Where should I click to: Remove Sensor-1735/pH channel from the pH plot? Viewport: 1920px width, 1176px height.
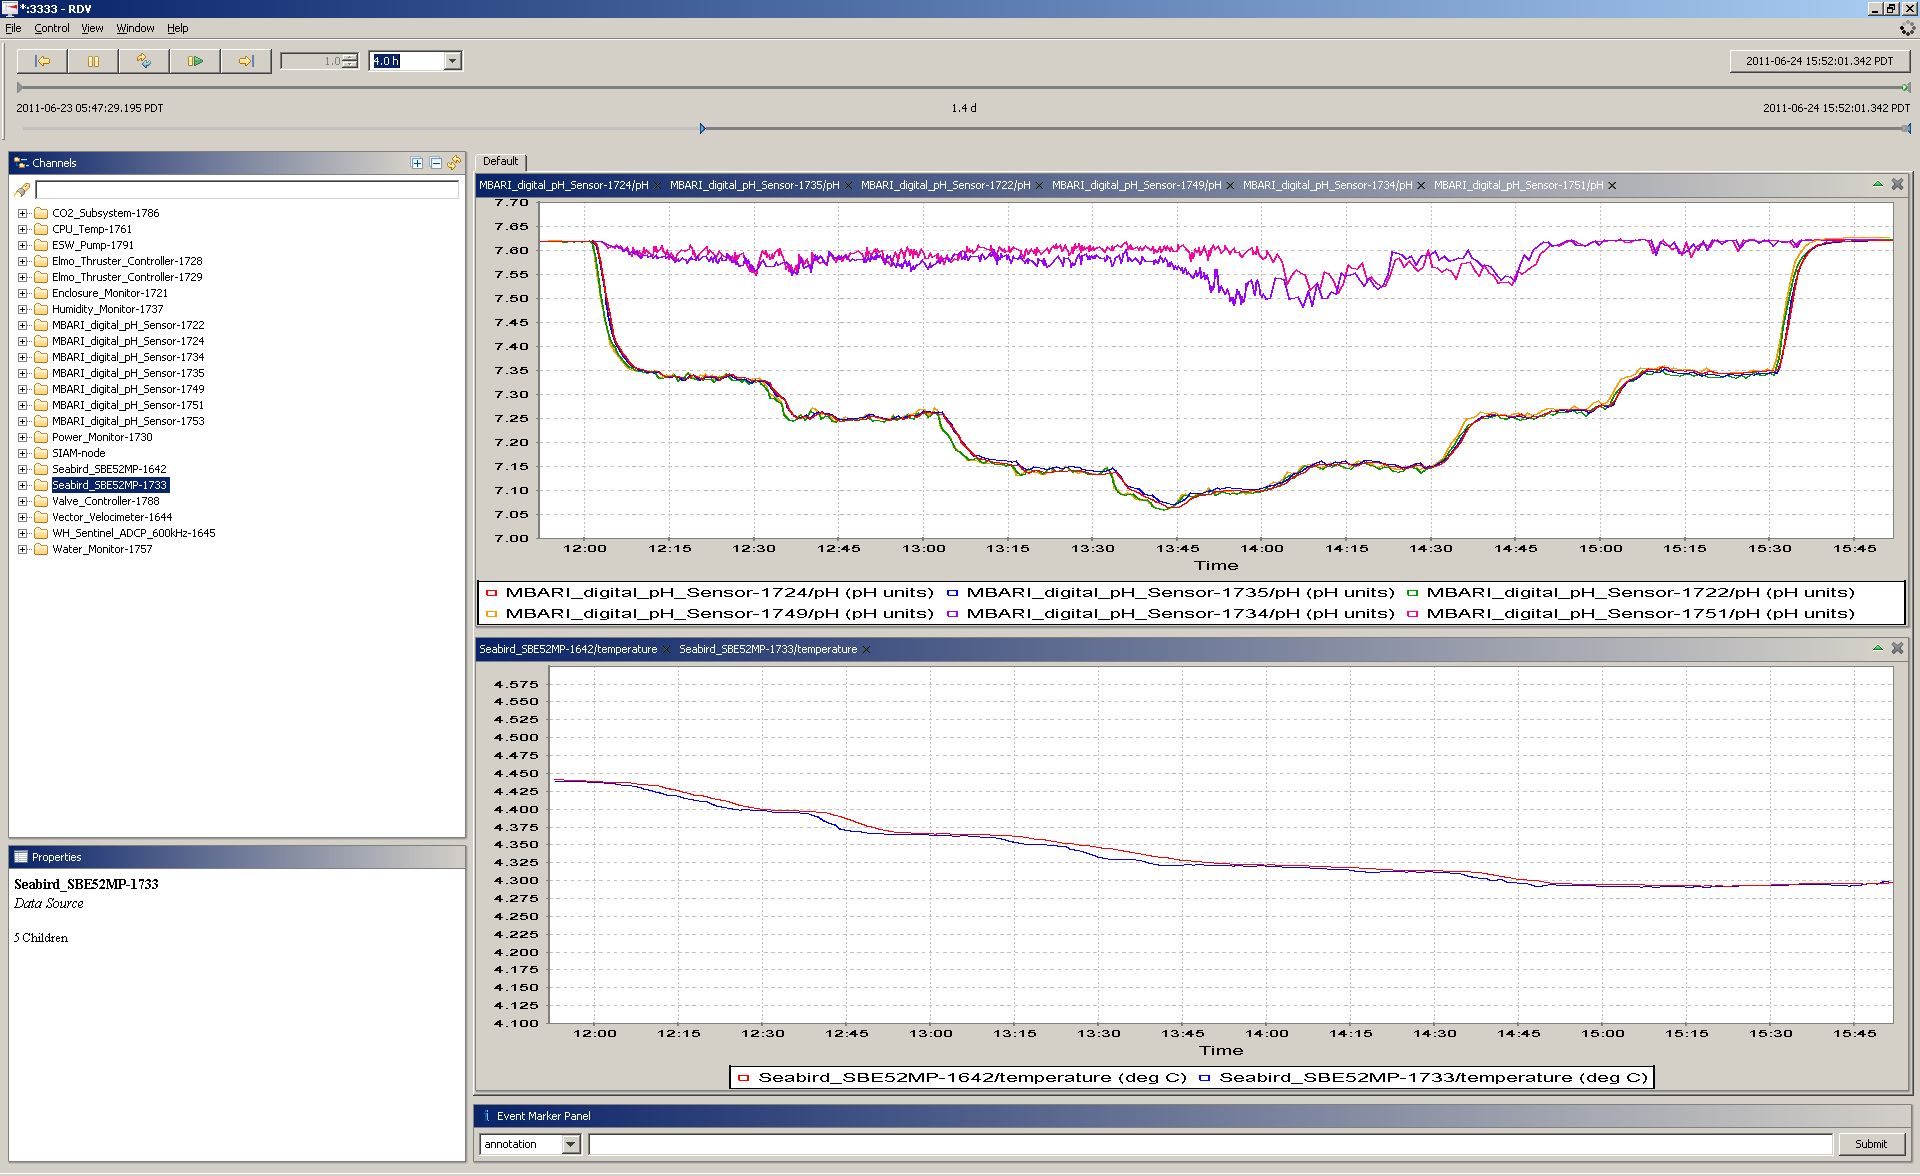tap(849, 186)
